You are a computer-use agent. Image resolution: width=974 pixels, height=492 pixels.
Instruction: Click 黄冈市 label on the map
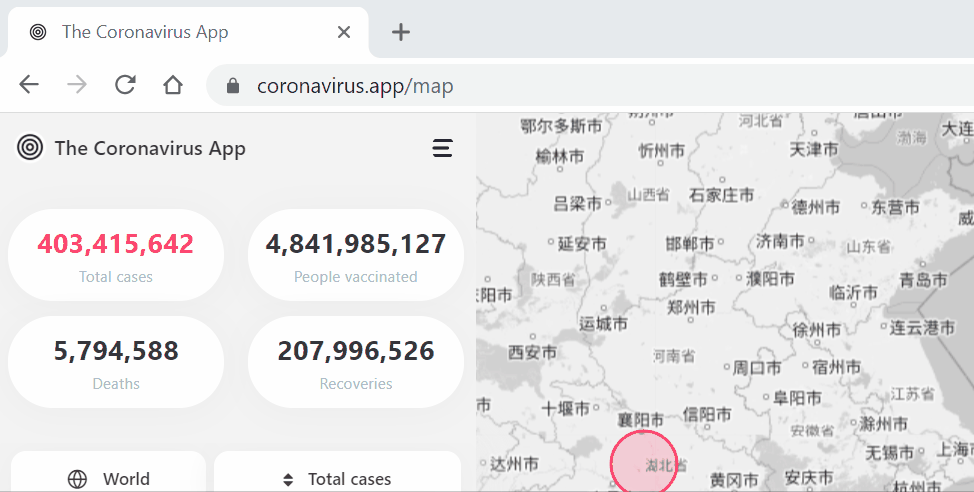[x=734, y=480]
